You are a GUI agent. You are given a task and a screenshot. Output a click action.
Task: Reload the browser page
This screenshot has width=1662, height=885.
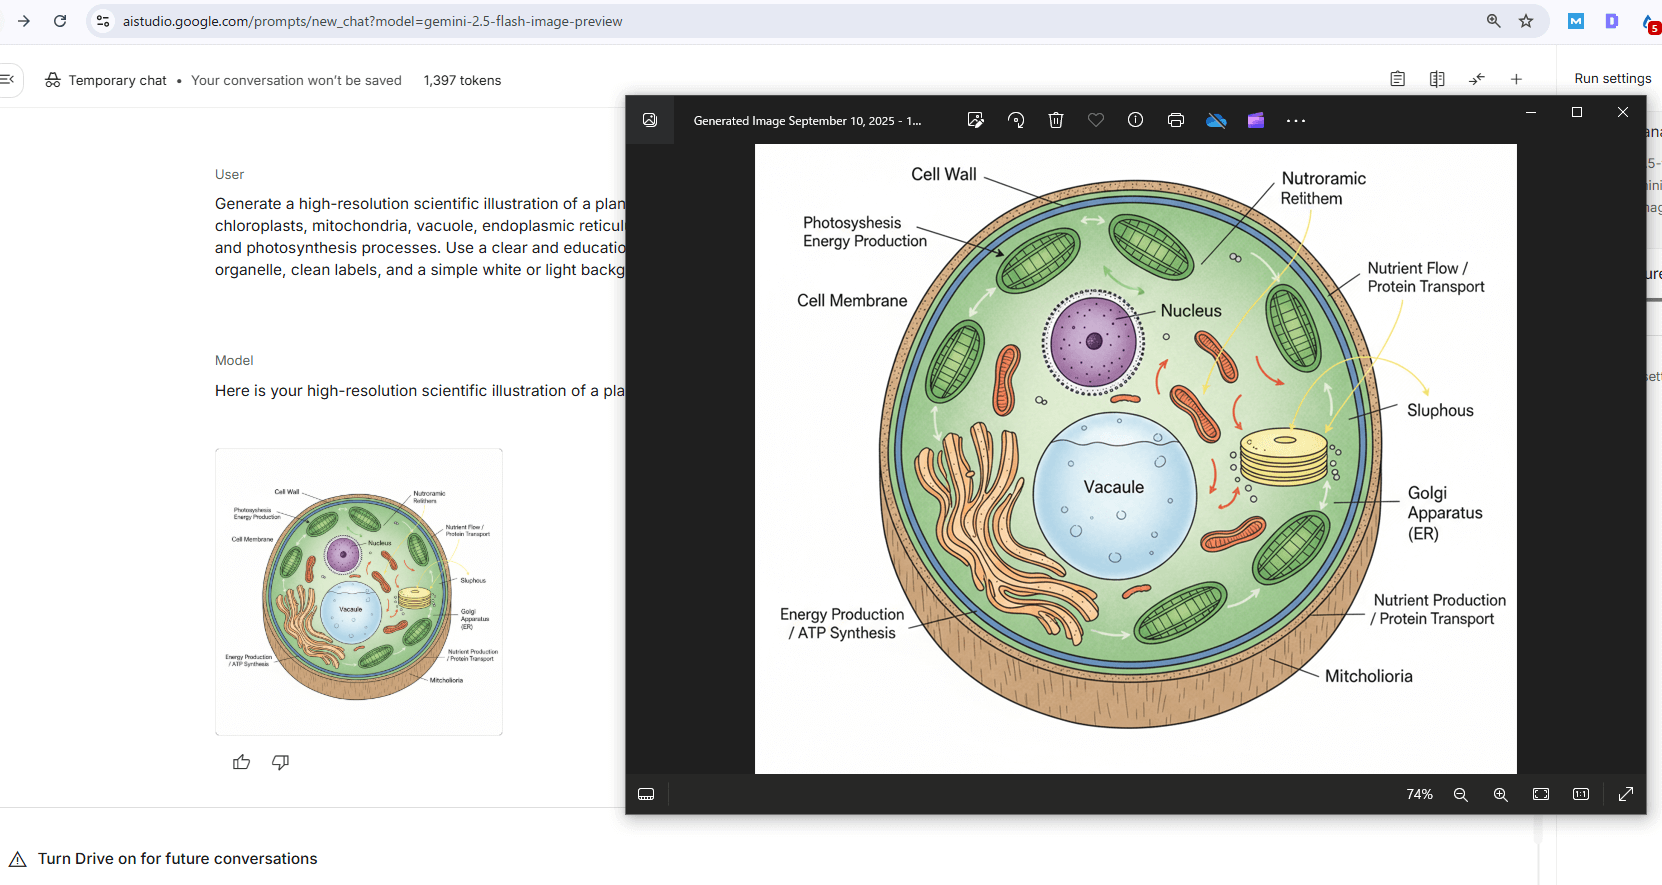tap(60, 21)
